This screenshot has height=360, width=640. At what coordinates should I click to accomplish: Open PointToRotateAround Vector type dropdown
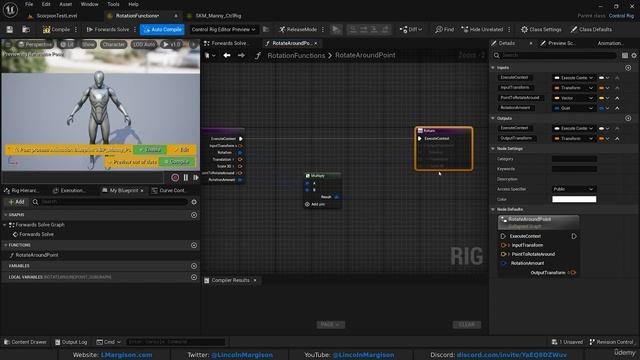573,98
